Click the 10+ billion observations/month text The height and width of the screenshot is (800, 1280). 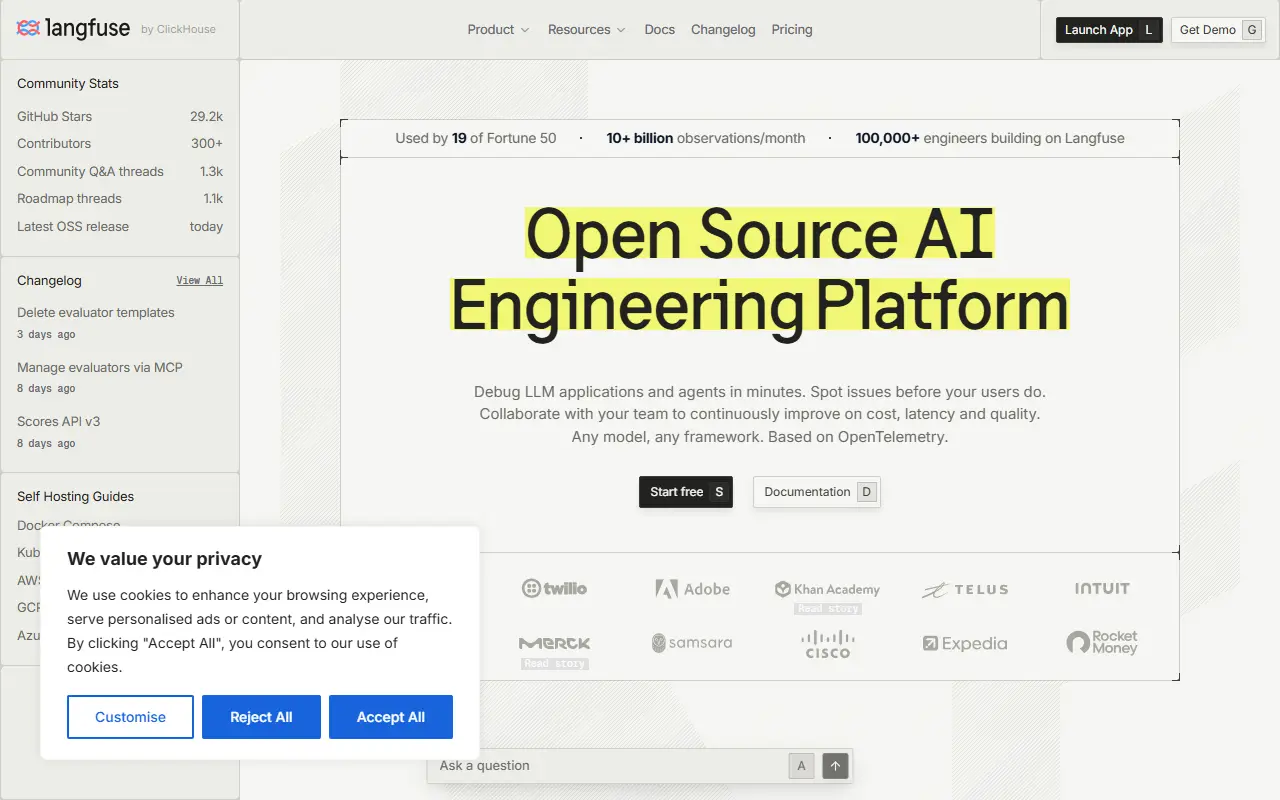tap(706, 139)
